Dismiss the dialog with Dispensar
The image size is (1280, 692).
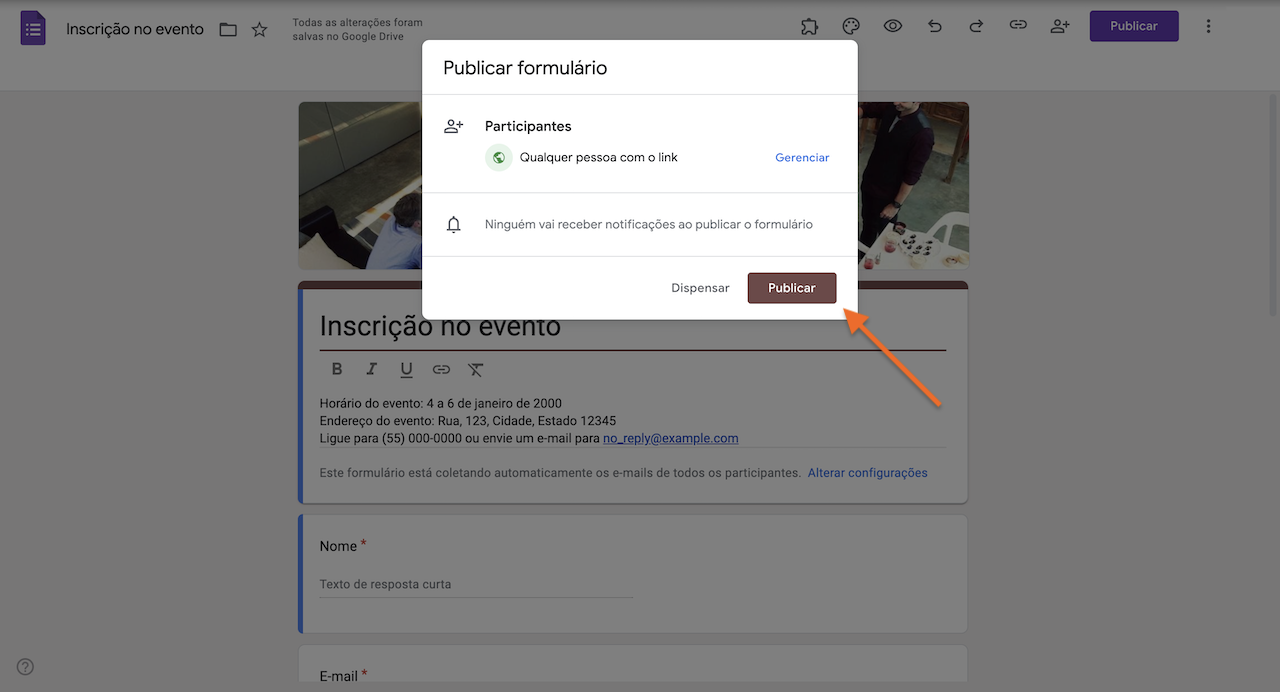700,288
